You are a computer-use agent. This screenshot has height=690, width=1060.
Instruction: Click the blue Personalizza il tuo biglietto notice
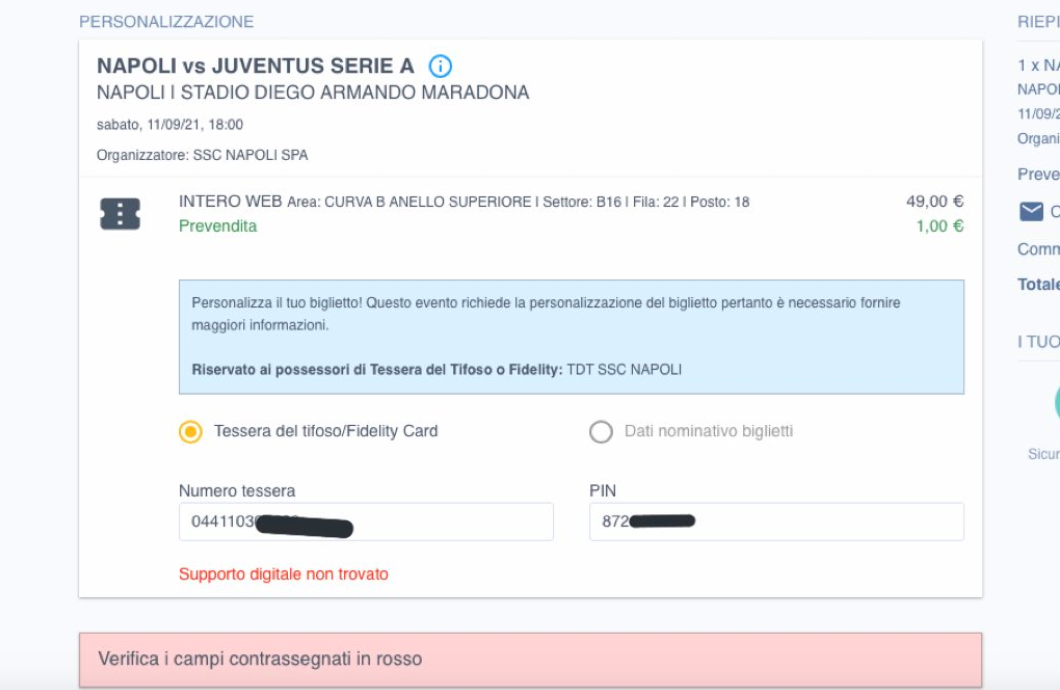tap(571, 337)
